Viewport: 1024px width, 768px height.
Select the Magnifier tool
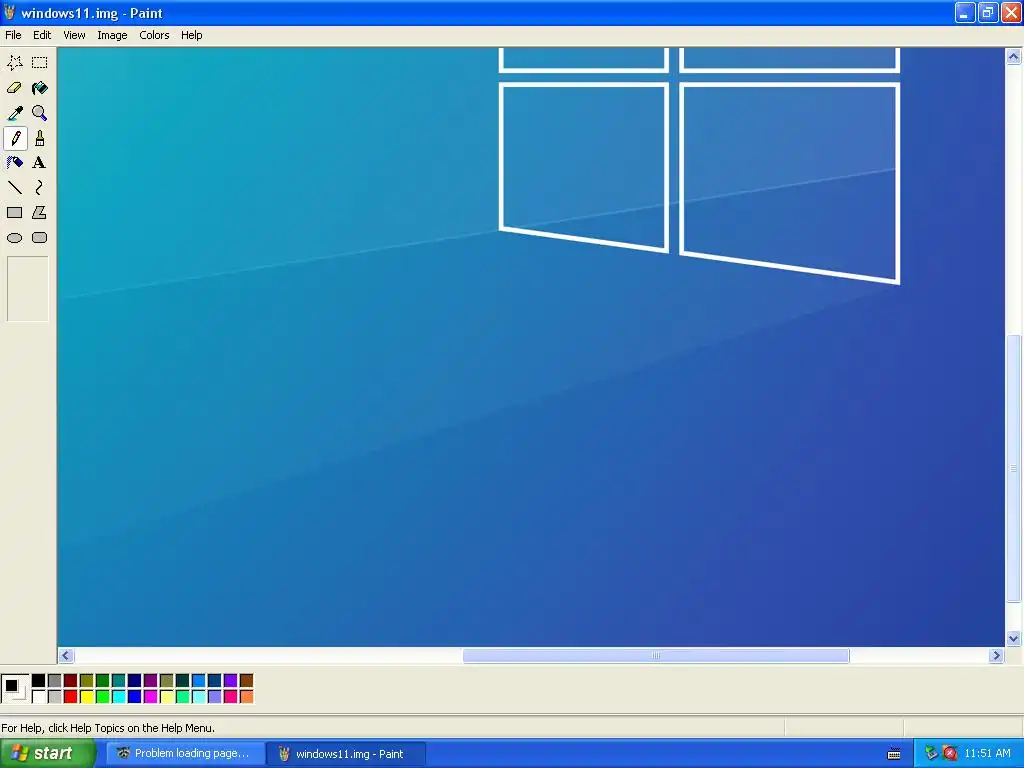(39, 113)
